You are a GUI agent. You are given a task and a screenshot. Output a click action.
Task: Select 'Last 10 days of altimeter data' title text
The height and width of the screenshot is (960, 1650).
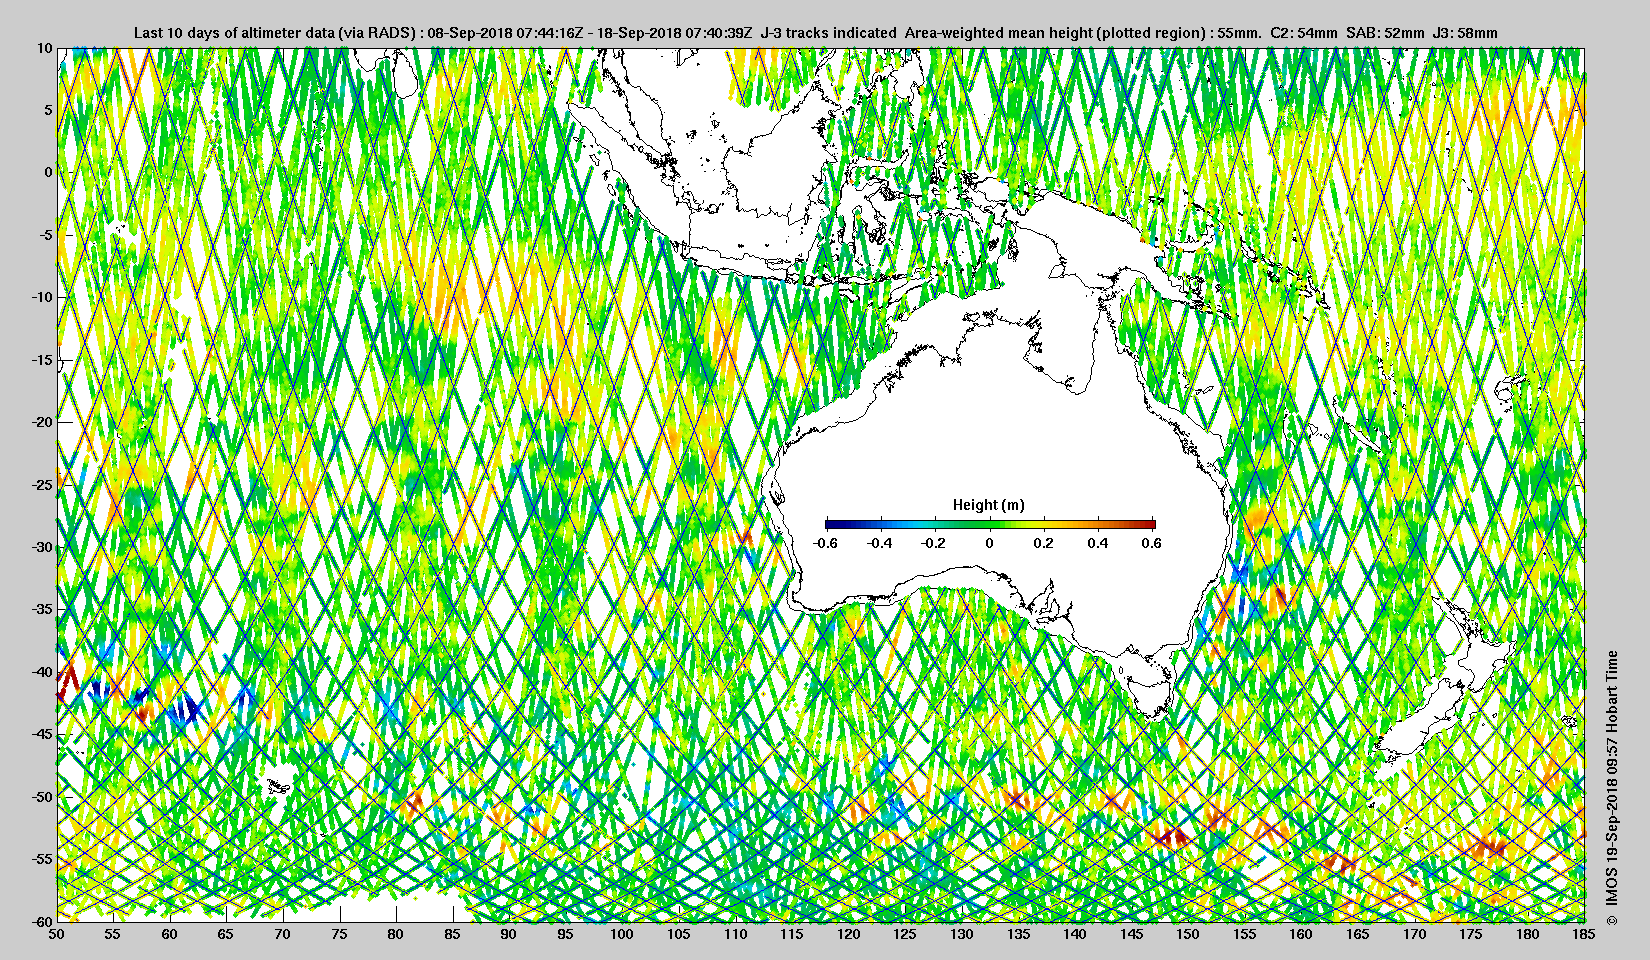[x=235, y=33]
